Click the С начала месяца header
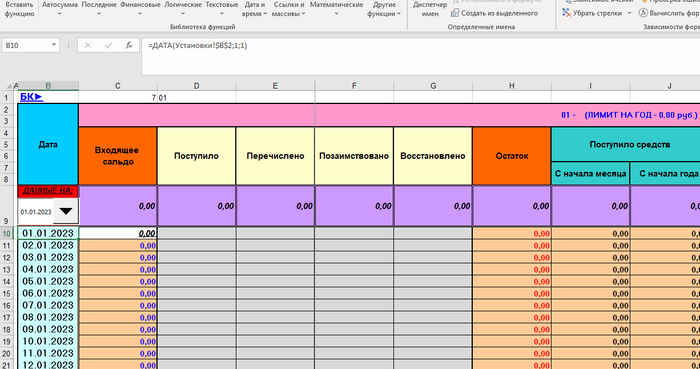Viewport: 700px width, 369px height. 590,173
